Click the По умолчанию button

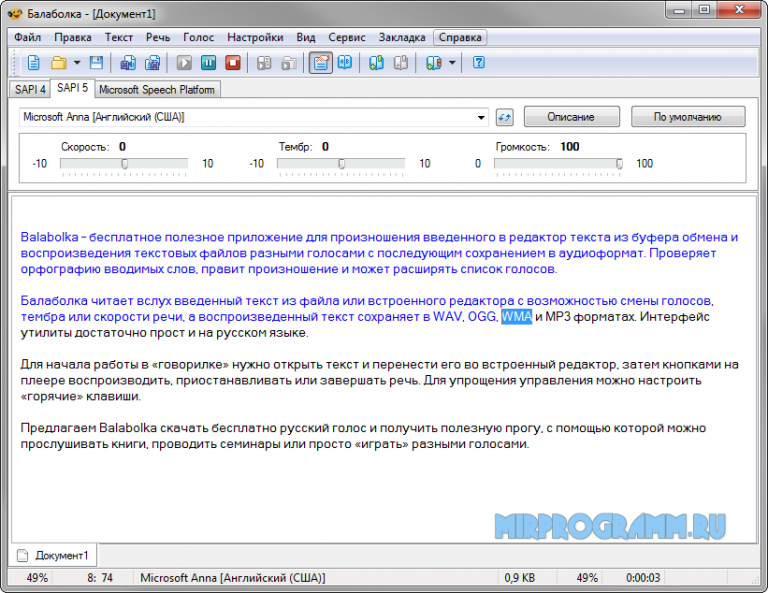[x=687, y=117]
